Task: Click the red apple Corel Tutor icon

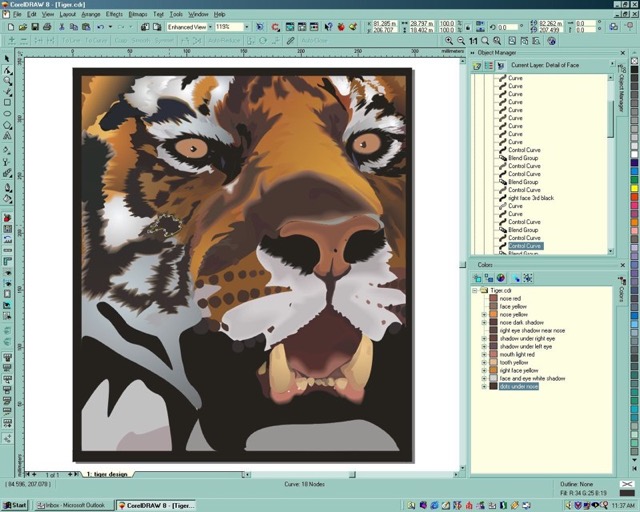Action: (x=341, y=27)
